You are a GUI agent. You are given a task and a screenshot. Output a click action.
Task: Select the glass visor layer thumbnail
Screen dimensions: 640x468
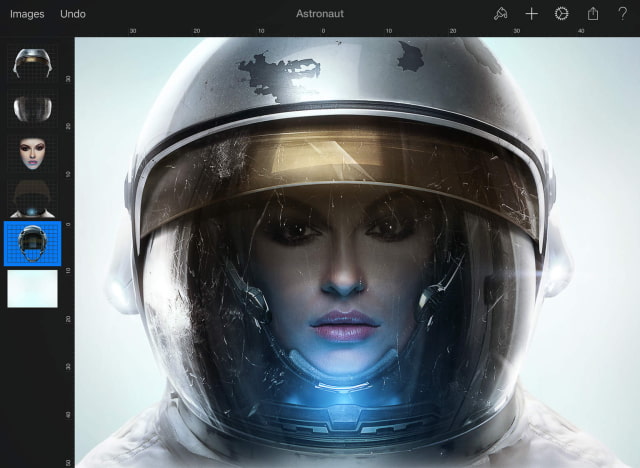(x=32, y=108)
